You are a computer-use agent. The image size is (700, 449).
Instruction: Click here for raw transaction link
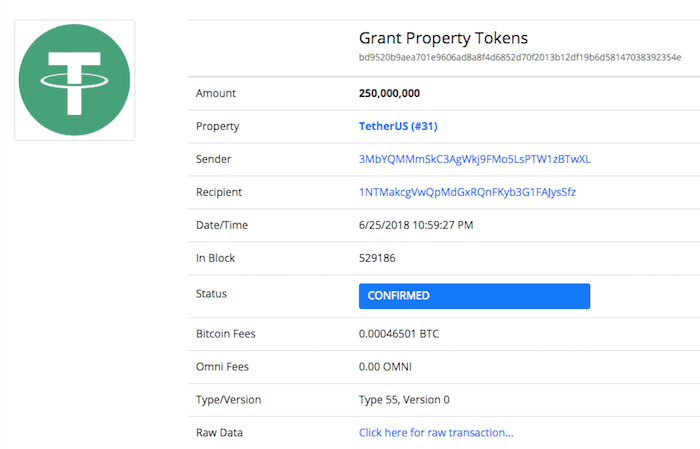click(x=436, y=432)
